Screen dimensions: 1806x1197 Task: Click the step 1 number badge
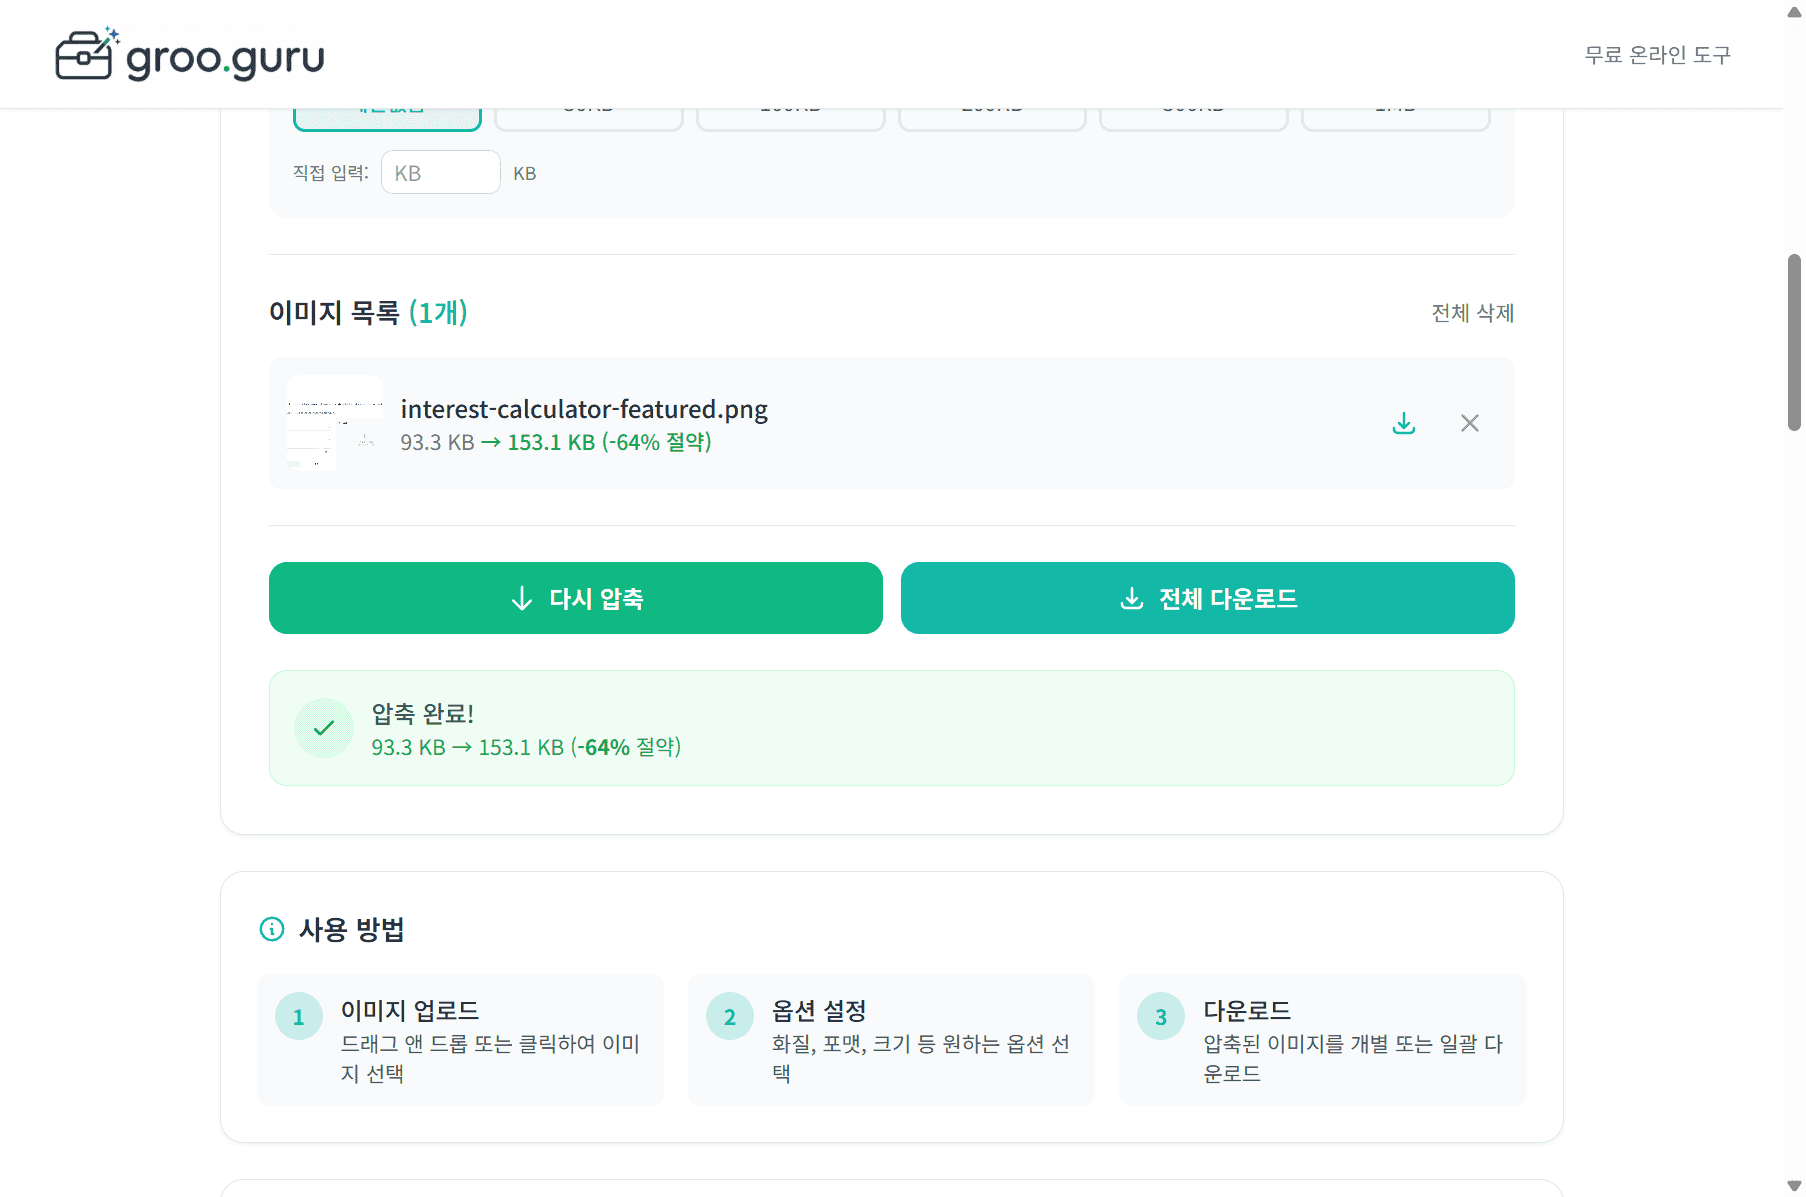[298, 1016]
